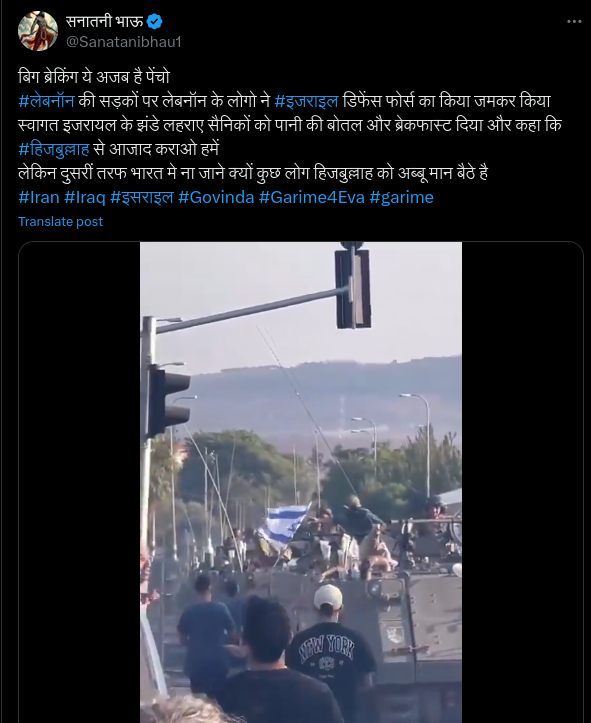Viewport: 591px width, 723px height.
Task: Open the #Govinda hashtag
Action: (216, 197)
